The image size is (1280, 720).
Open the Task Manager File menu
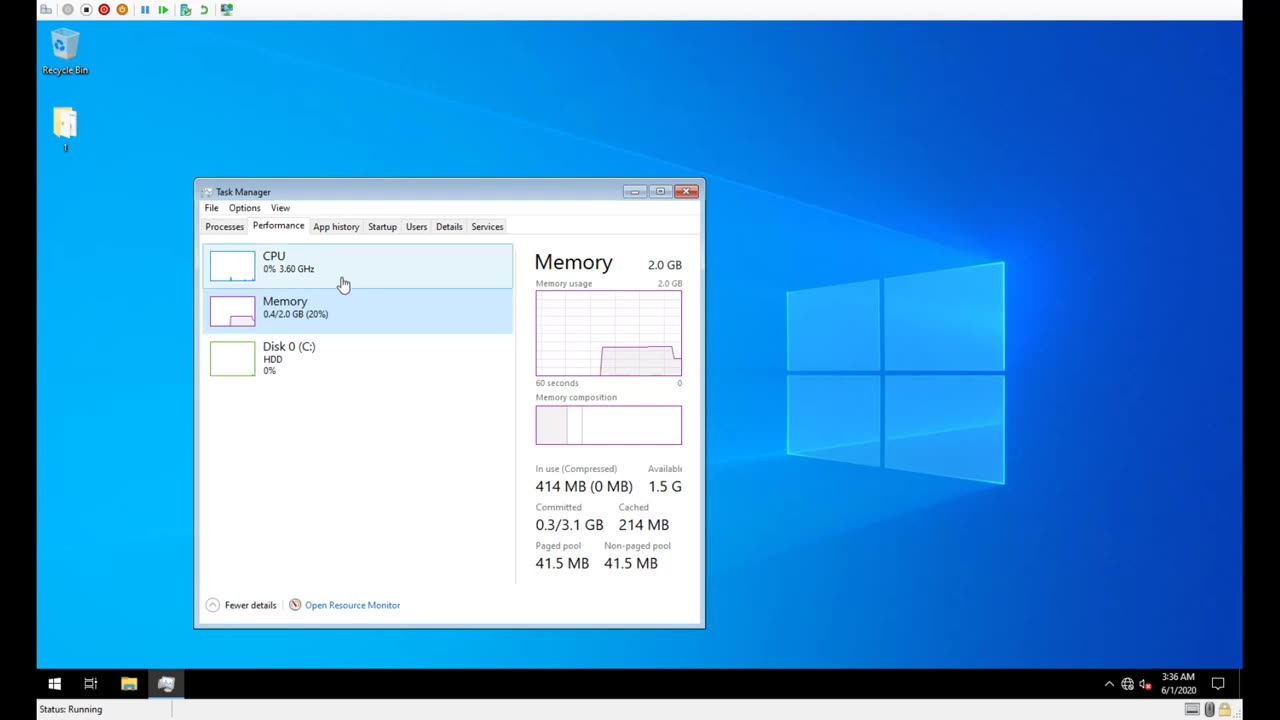point(212,208)
